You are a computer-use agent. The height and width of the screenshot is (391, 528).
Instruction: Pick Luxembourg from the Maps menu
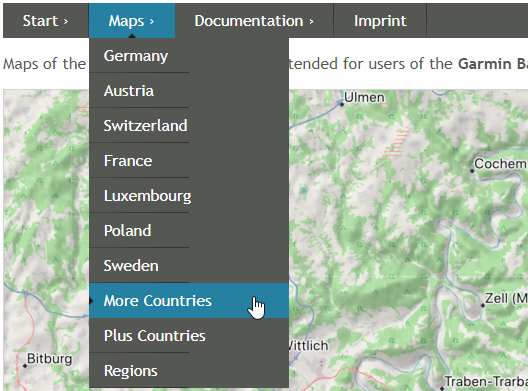click(189, 196)
